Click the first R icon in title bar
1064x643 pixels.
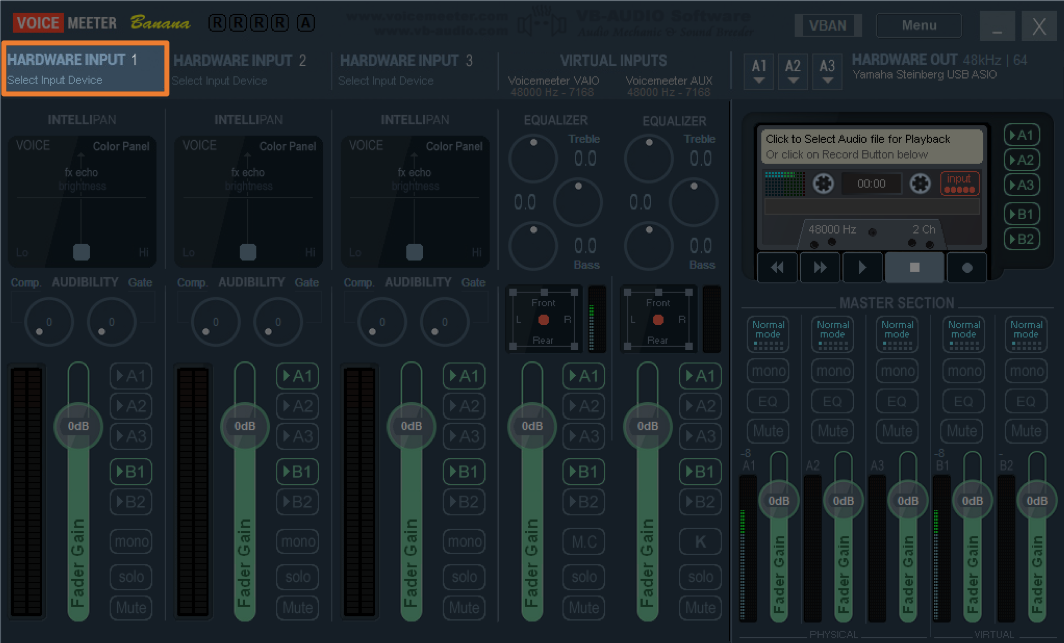[x=217, y=24]
